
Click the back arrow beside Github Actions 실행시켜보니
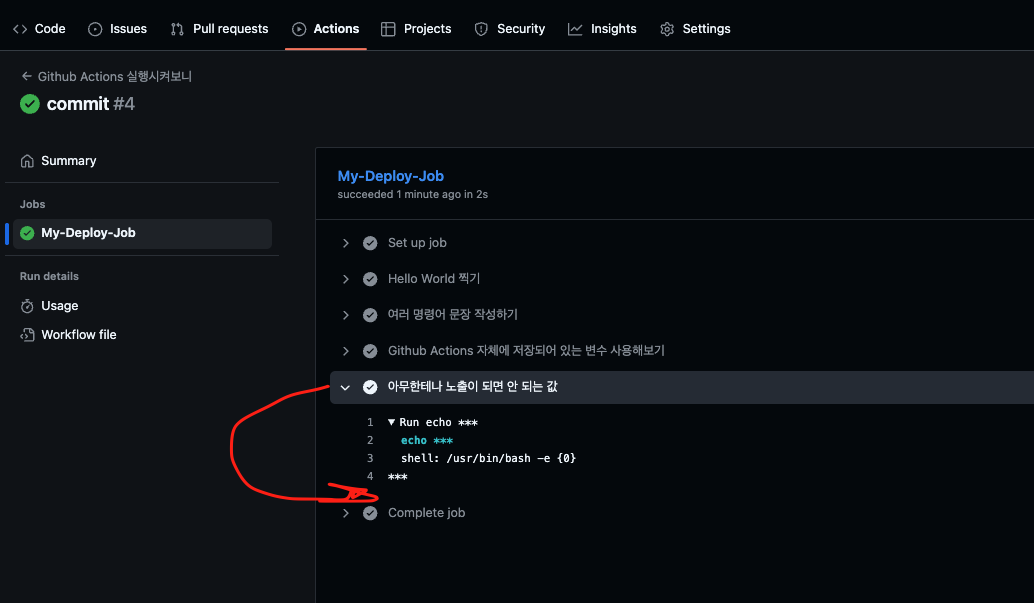pyautogui.click(x=26, y=76)
